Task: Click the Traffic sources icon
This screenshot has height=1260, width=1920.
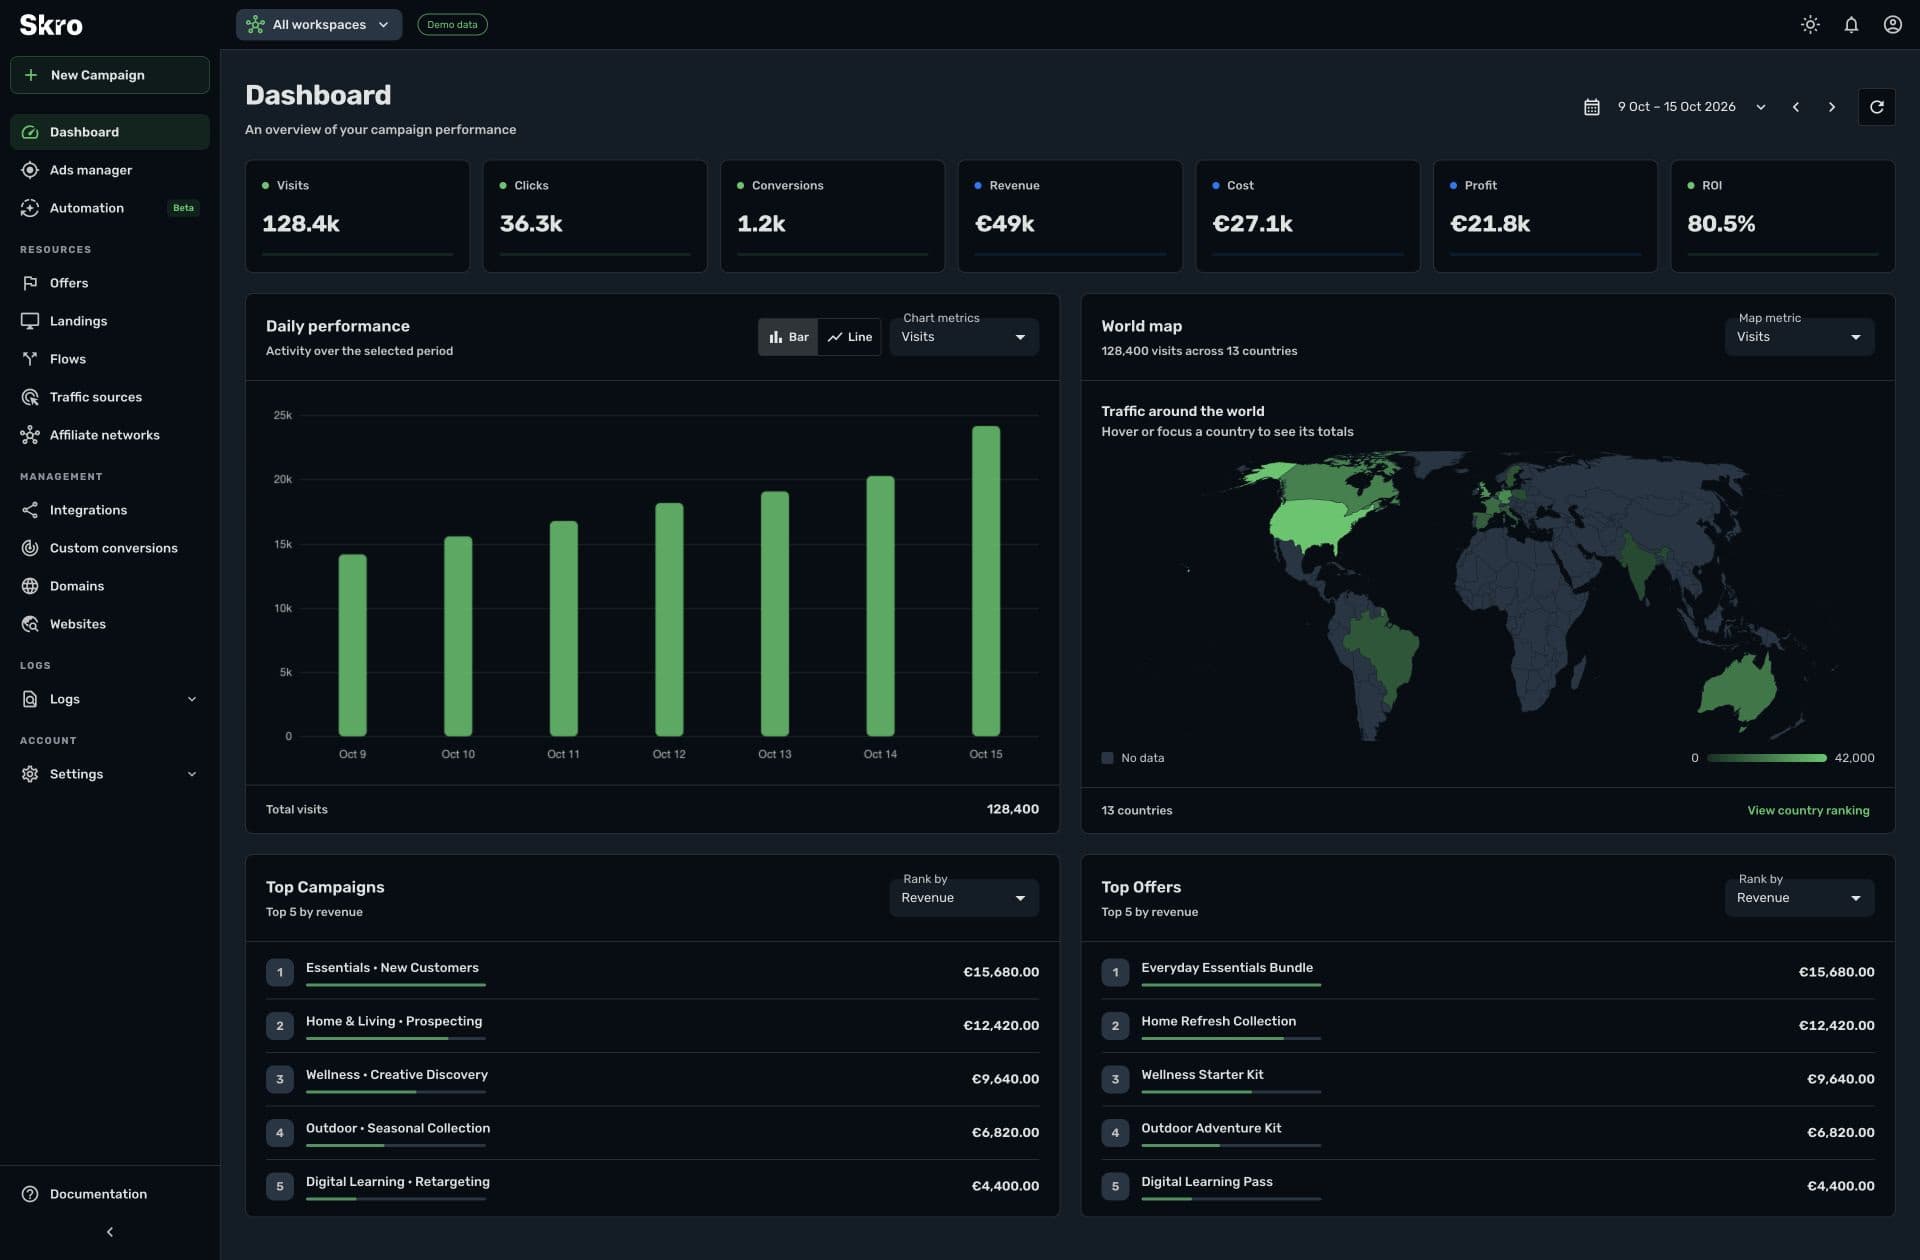Action: tap(30, 397)
